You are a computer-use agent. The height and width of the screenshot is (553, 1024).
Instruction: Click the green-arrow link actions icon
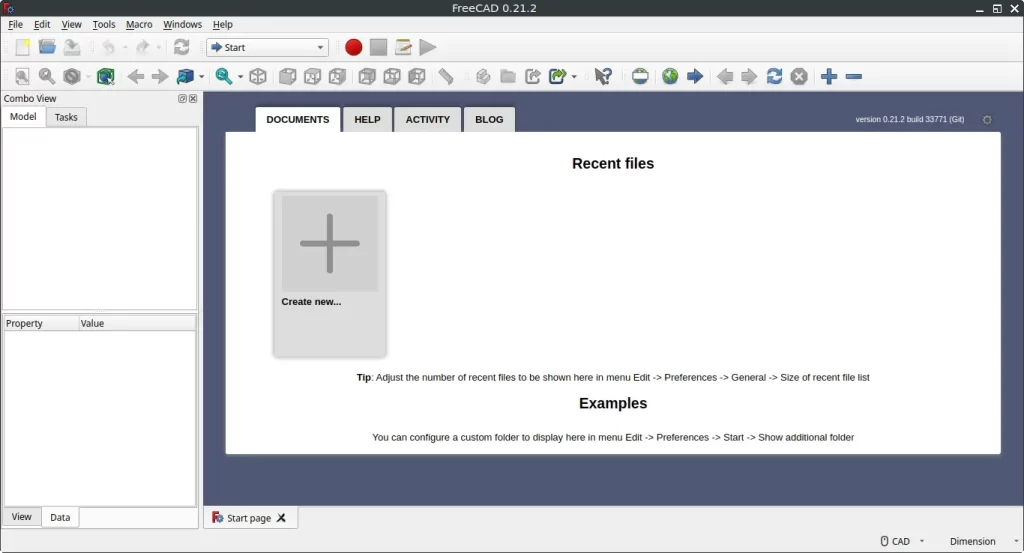[x=558, y=76]
